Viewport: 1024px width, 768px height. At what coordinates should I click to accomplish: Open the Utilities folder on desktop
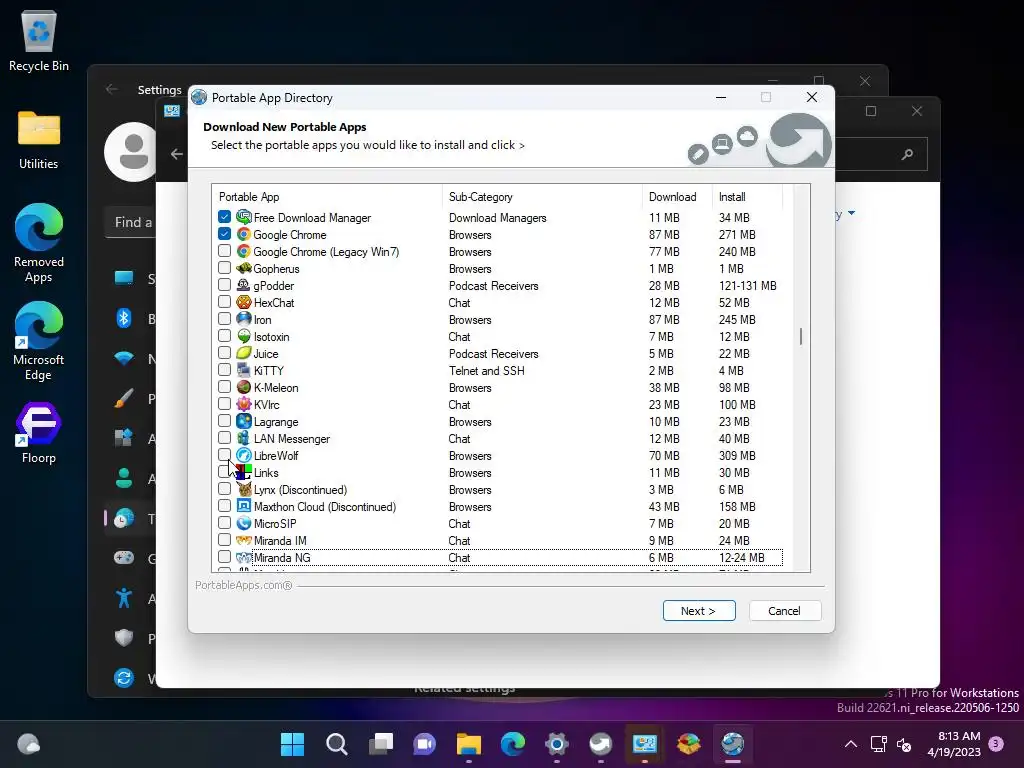click(x=39, y=140)
